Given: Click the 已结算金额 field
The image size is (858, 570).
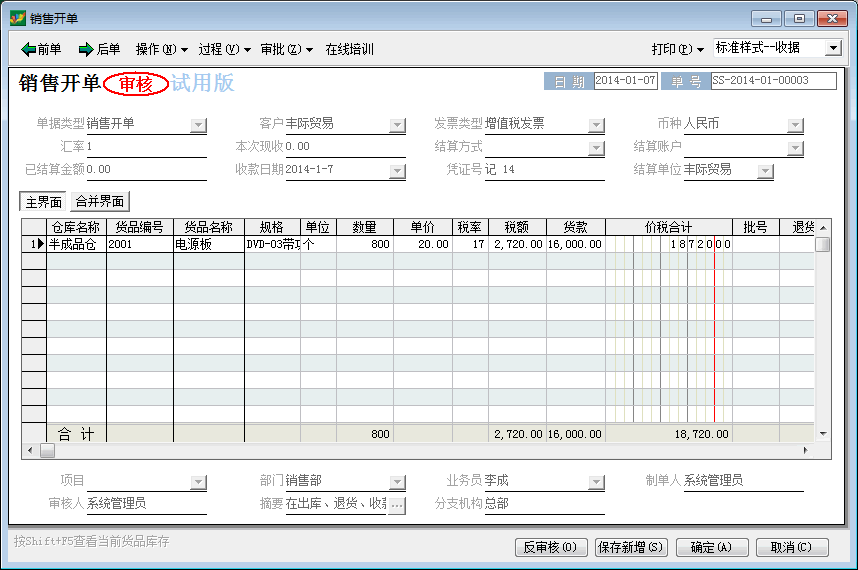Looking at the screenshot, I should 146,170.
